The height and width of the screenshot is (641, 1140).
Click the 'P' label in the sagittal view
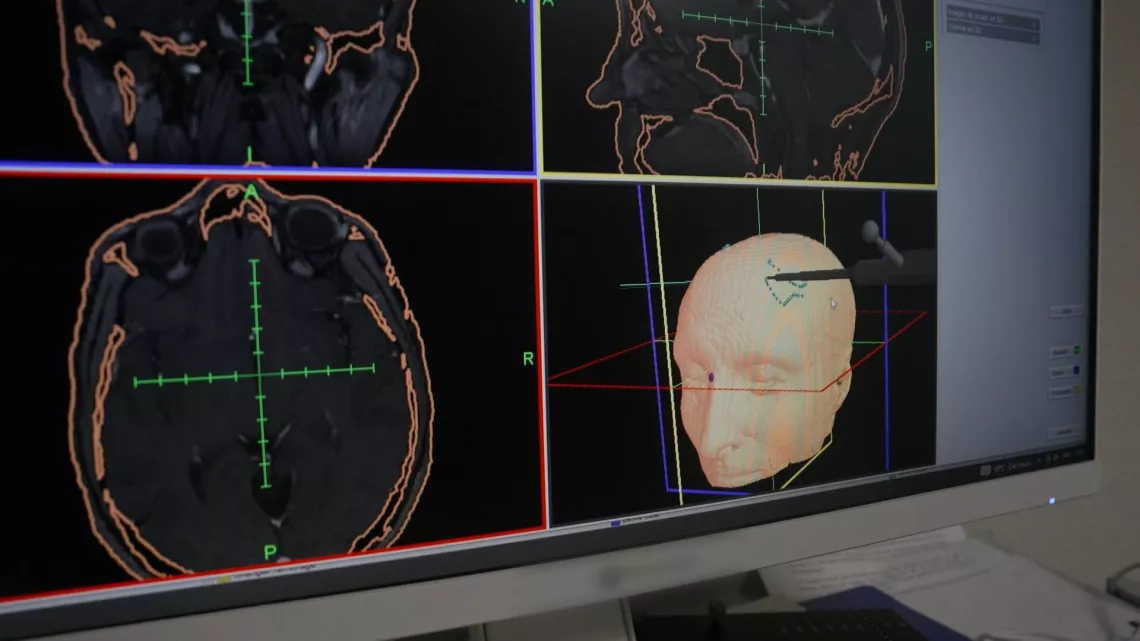928,47
